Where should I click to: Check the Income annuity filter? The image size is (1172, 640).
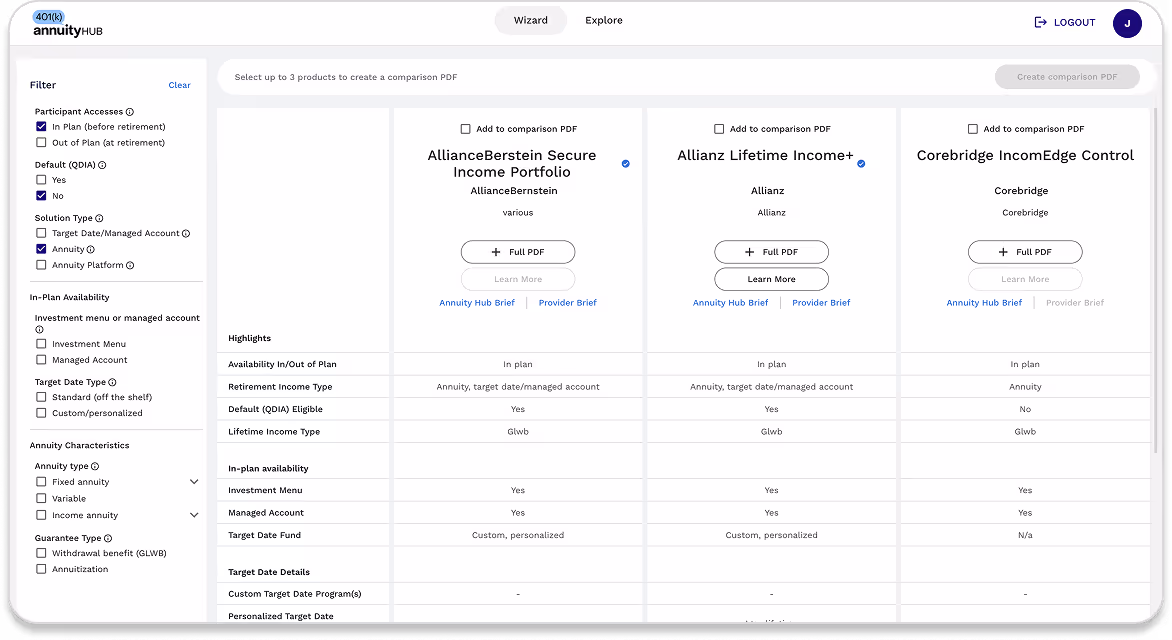41,515
